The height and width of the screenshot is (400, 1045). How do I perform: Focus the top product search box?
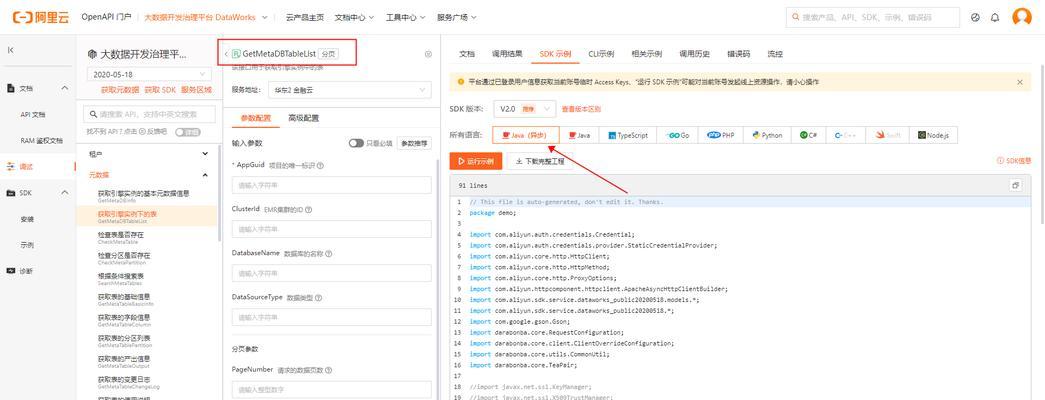873,17
